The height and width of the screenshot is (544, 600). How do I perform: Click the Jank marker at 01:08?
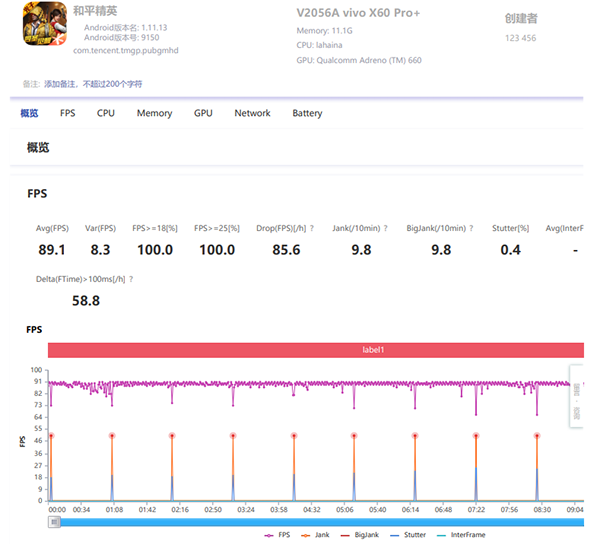tap(111, 435)
